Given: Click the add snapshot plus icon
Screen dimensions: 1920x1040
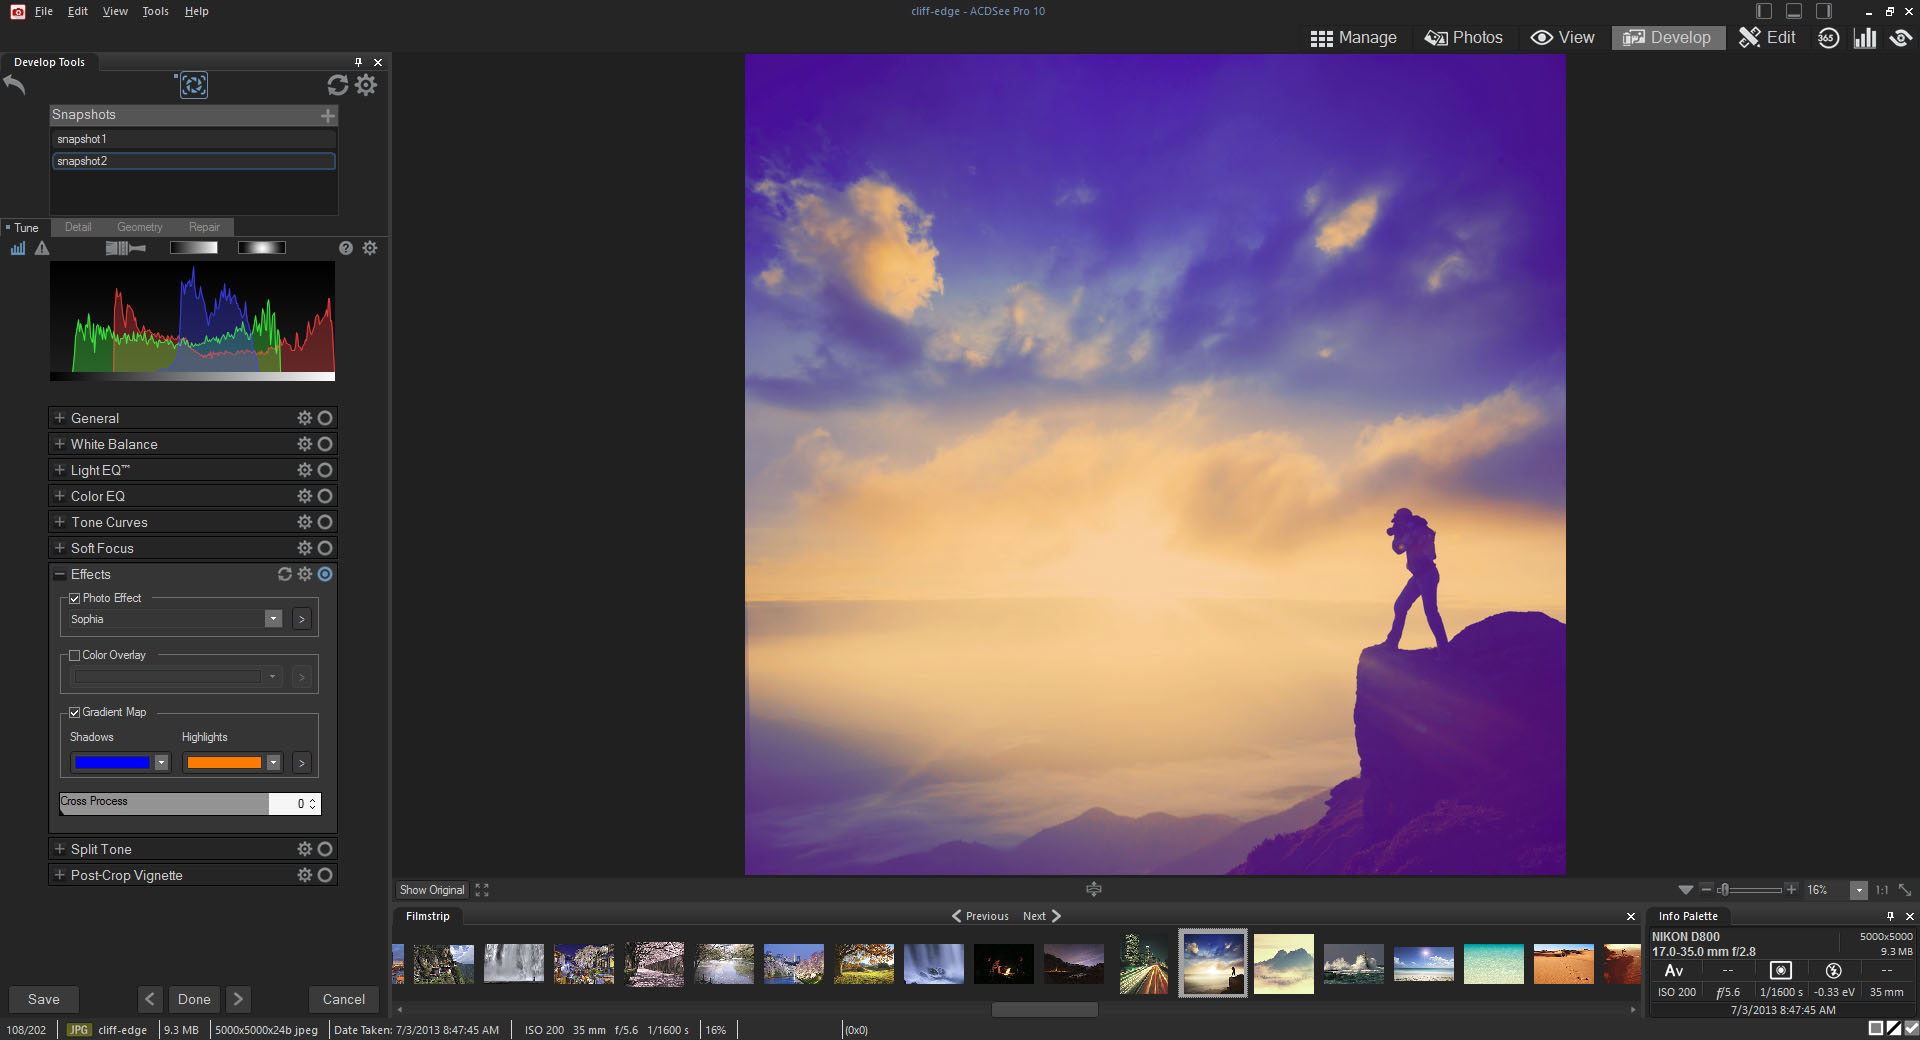Looking at the screenshot, I should coord(327,116).
